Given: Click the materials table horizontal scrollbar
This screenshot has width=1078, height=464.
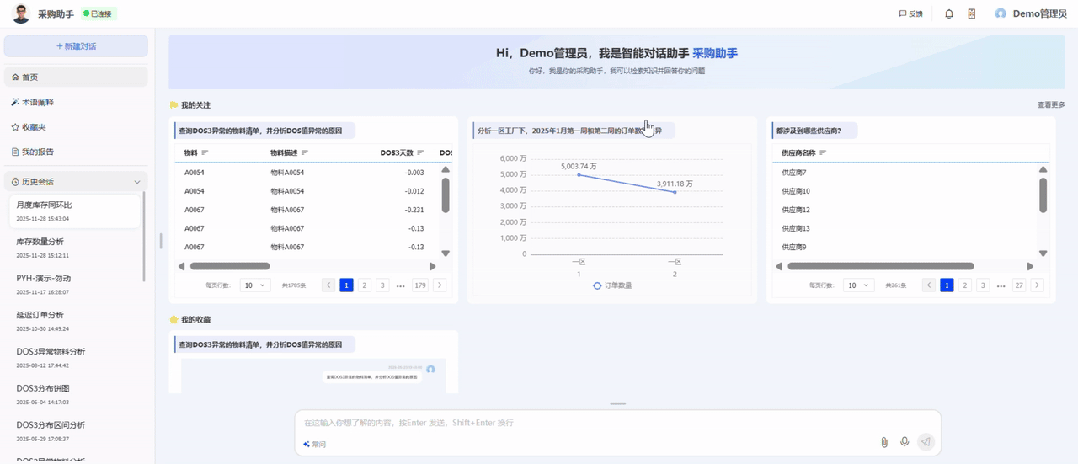Looking at the screenshot, I should [x=230, y=266].
